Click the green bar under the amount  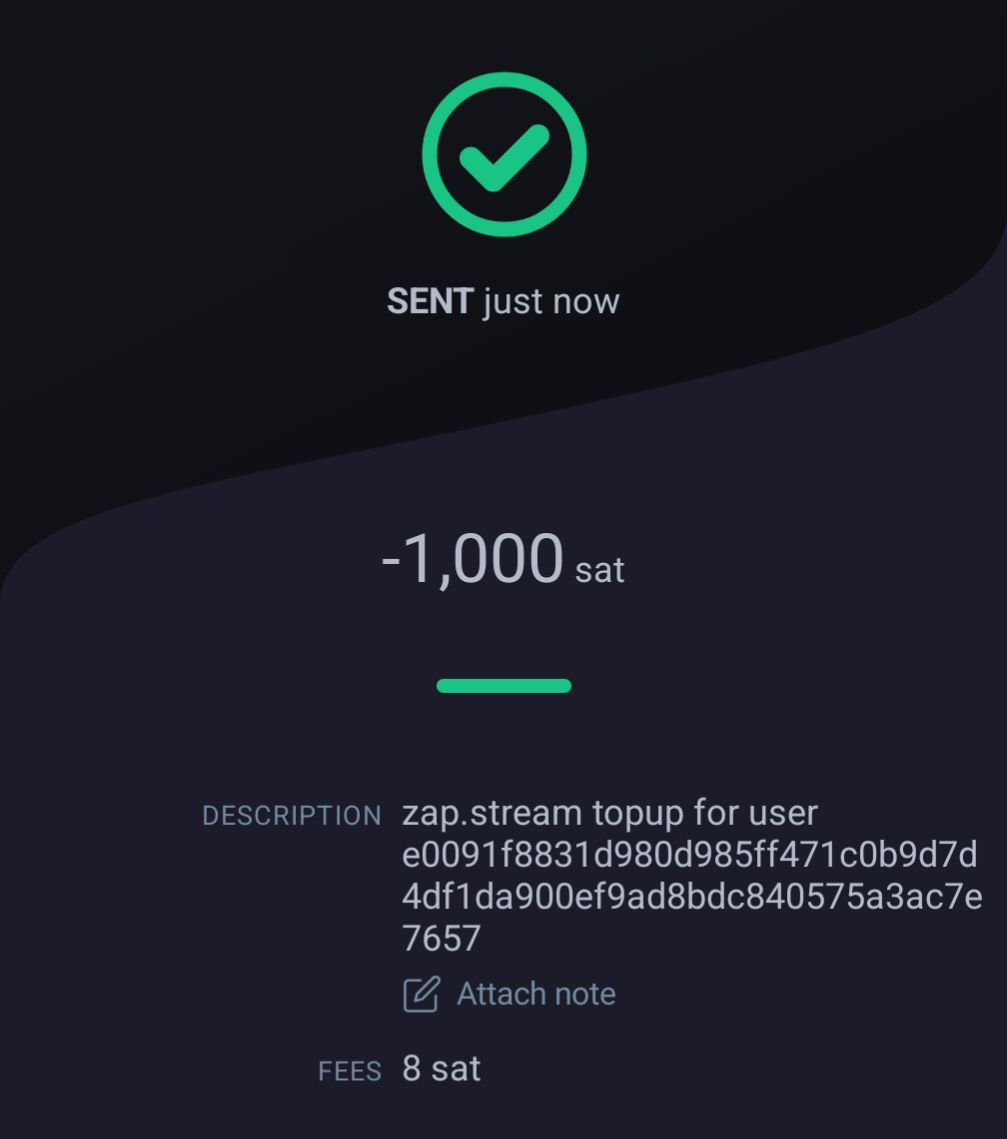pos(503,686)
